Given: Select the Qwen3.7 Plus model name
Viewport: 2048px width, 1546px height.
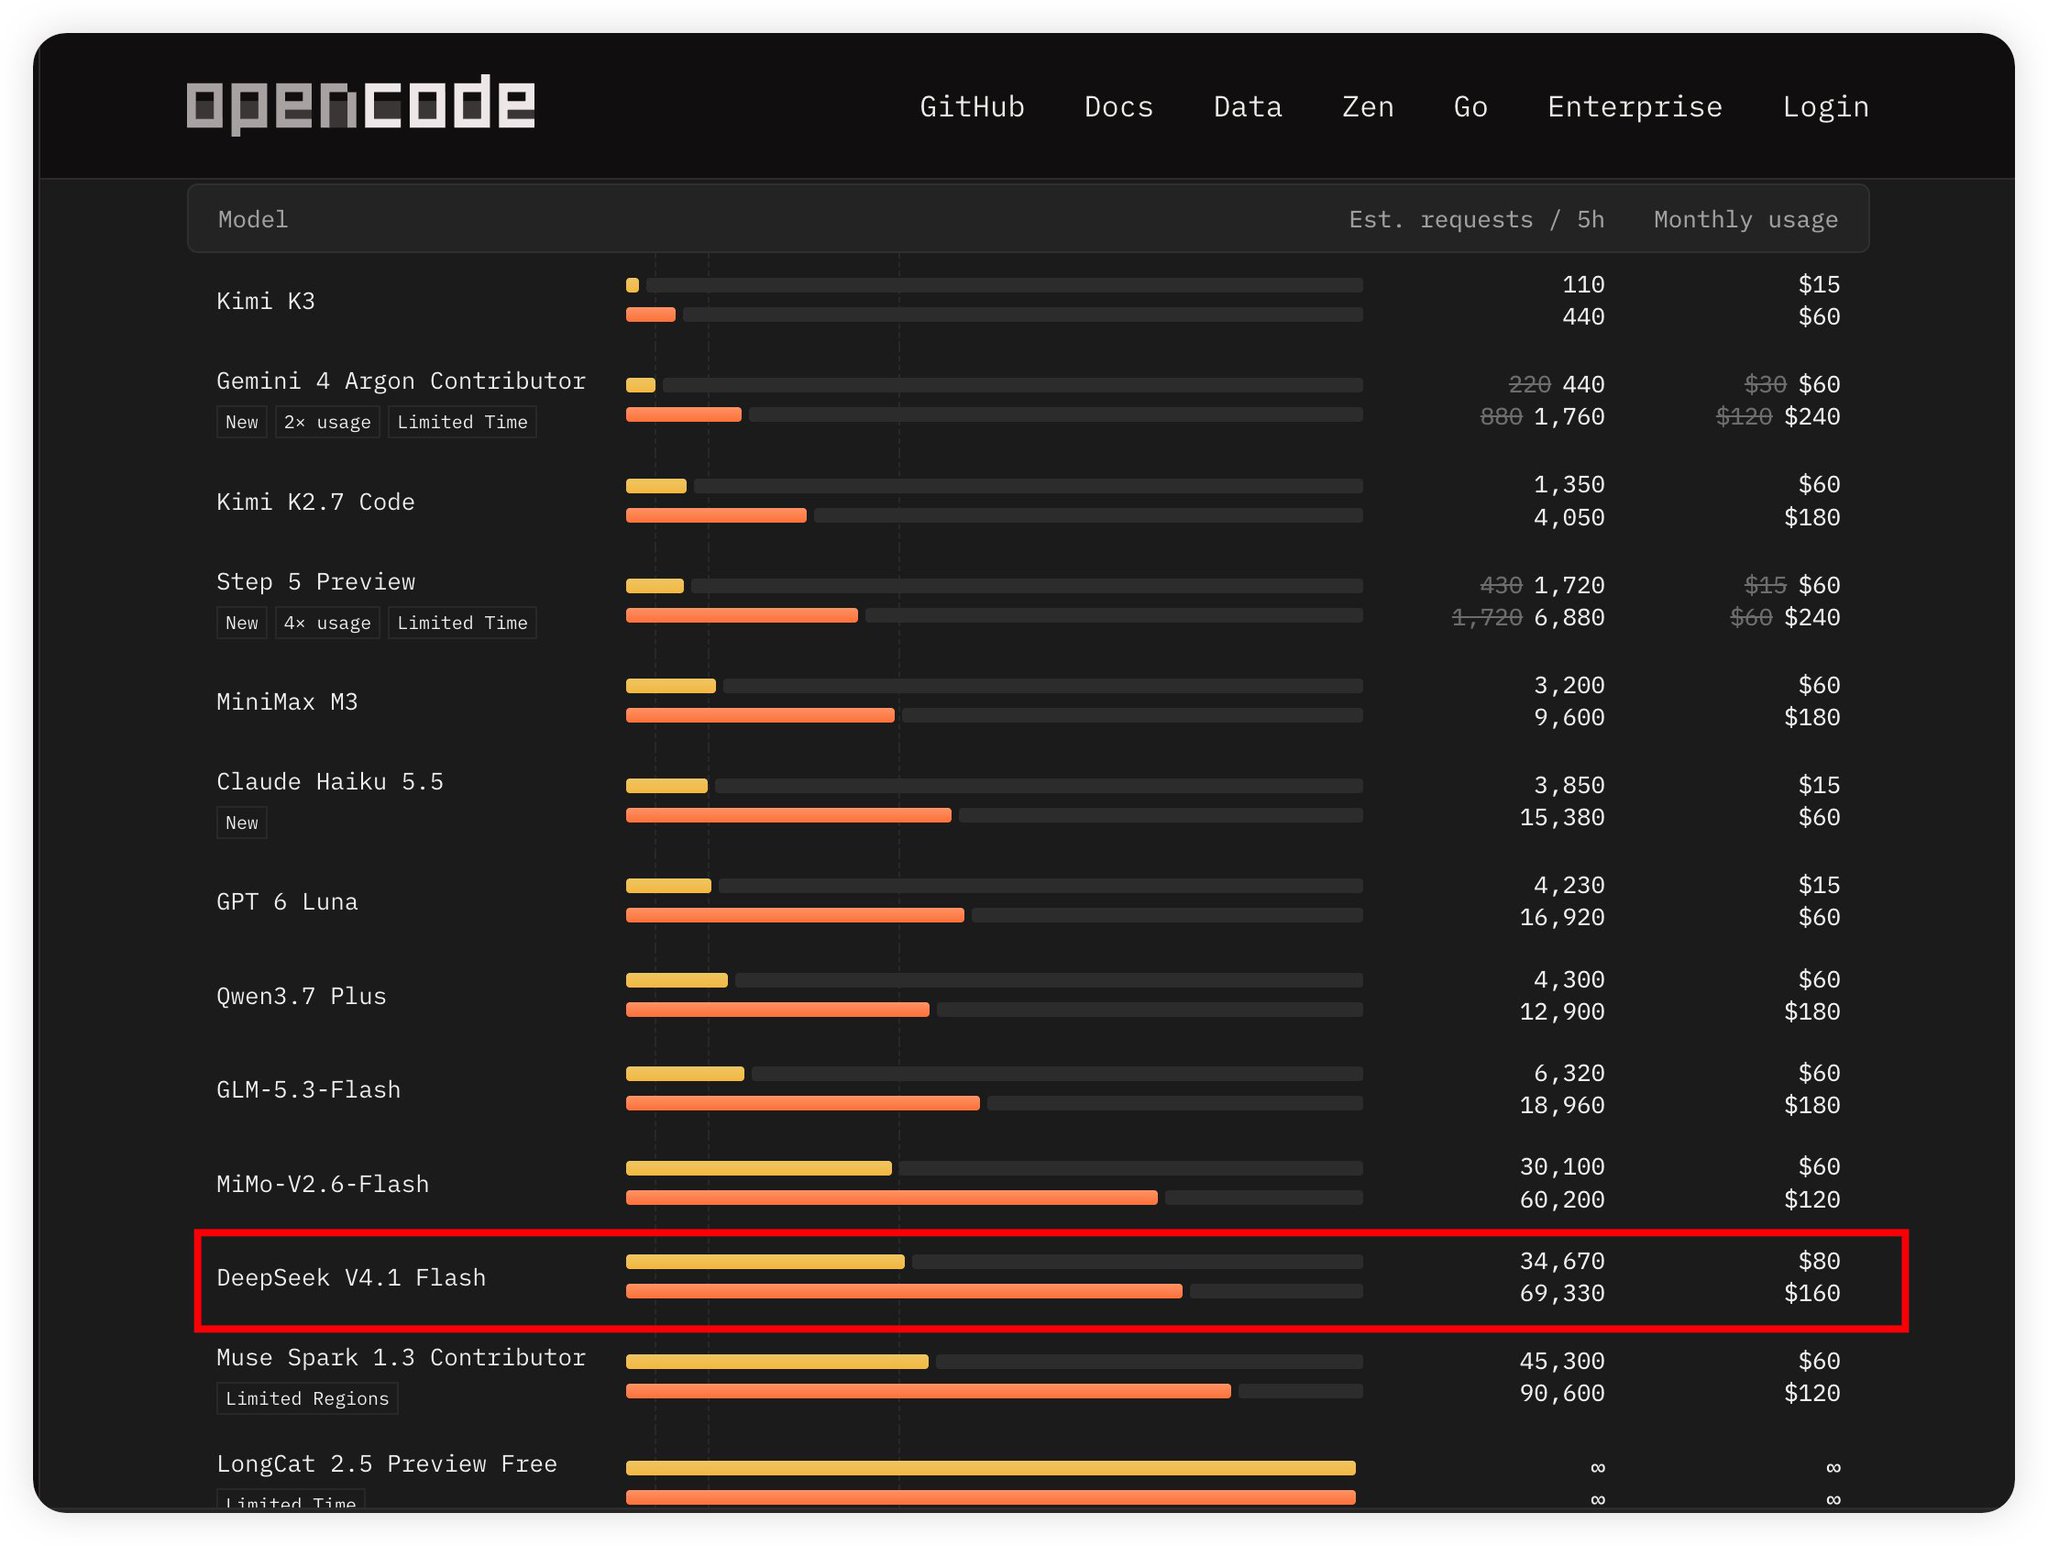Looking at the screenshot, I should [301, 996].
